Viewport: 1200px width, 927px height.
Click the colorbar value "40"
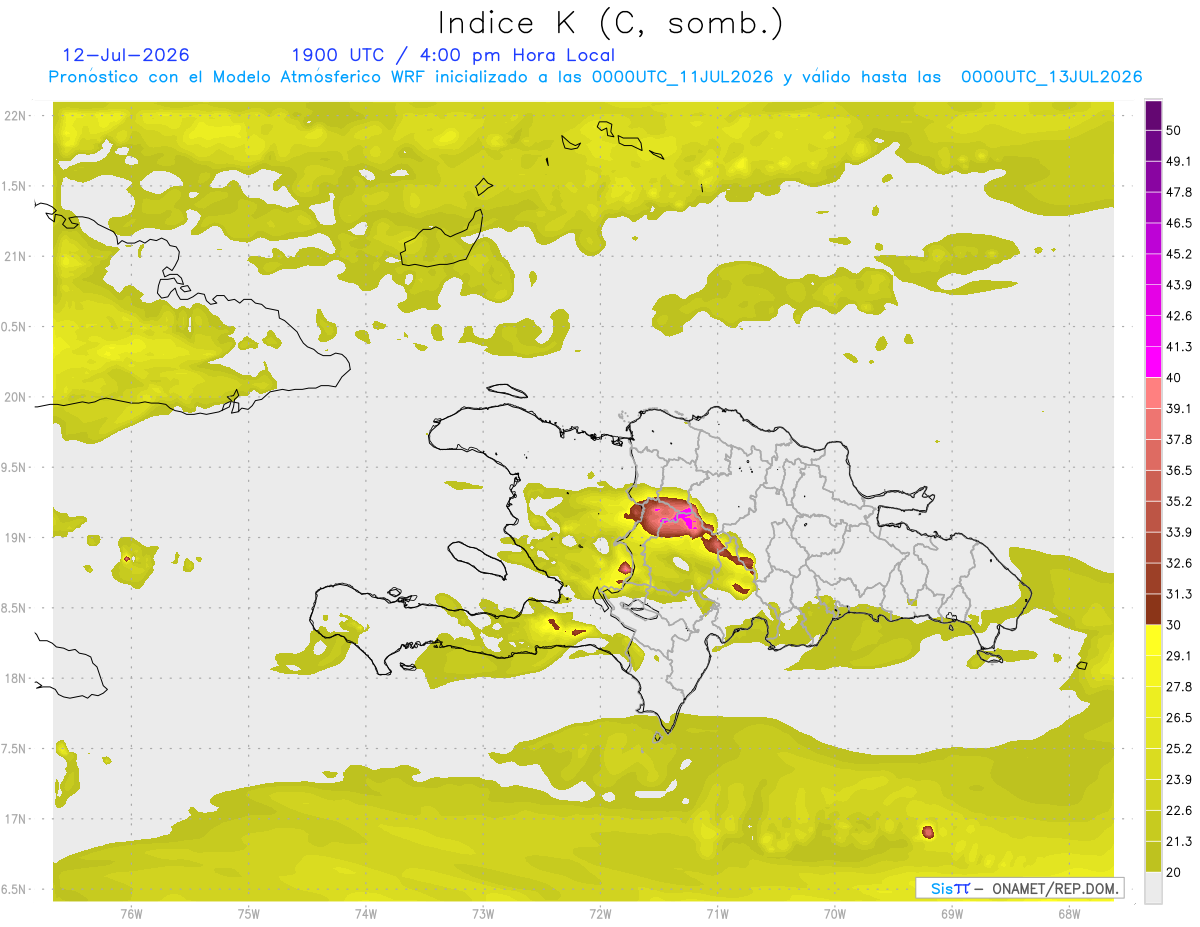[x=1174, y=378]
